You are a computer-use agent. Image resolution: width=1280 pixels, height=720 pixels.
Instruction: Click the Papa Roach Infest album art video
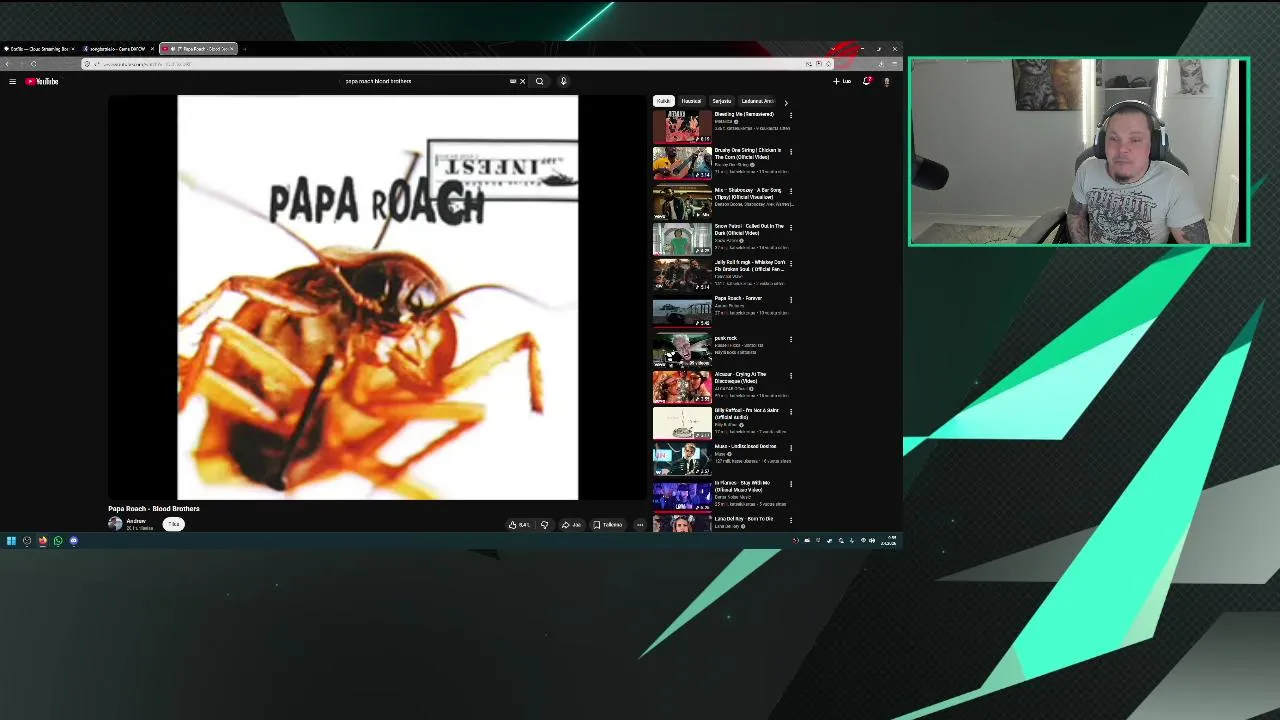[x=378, y=298]
